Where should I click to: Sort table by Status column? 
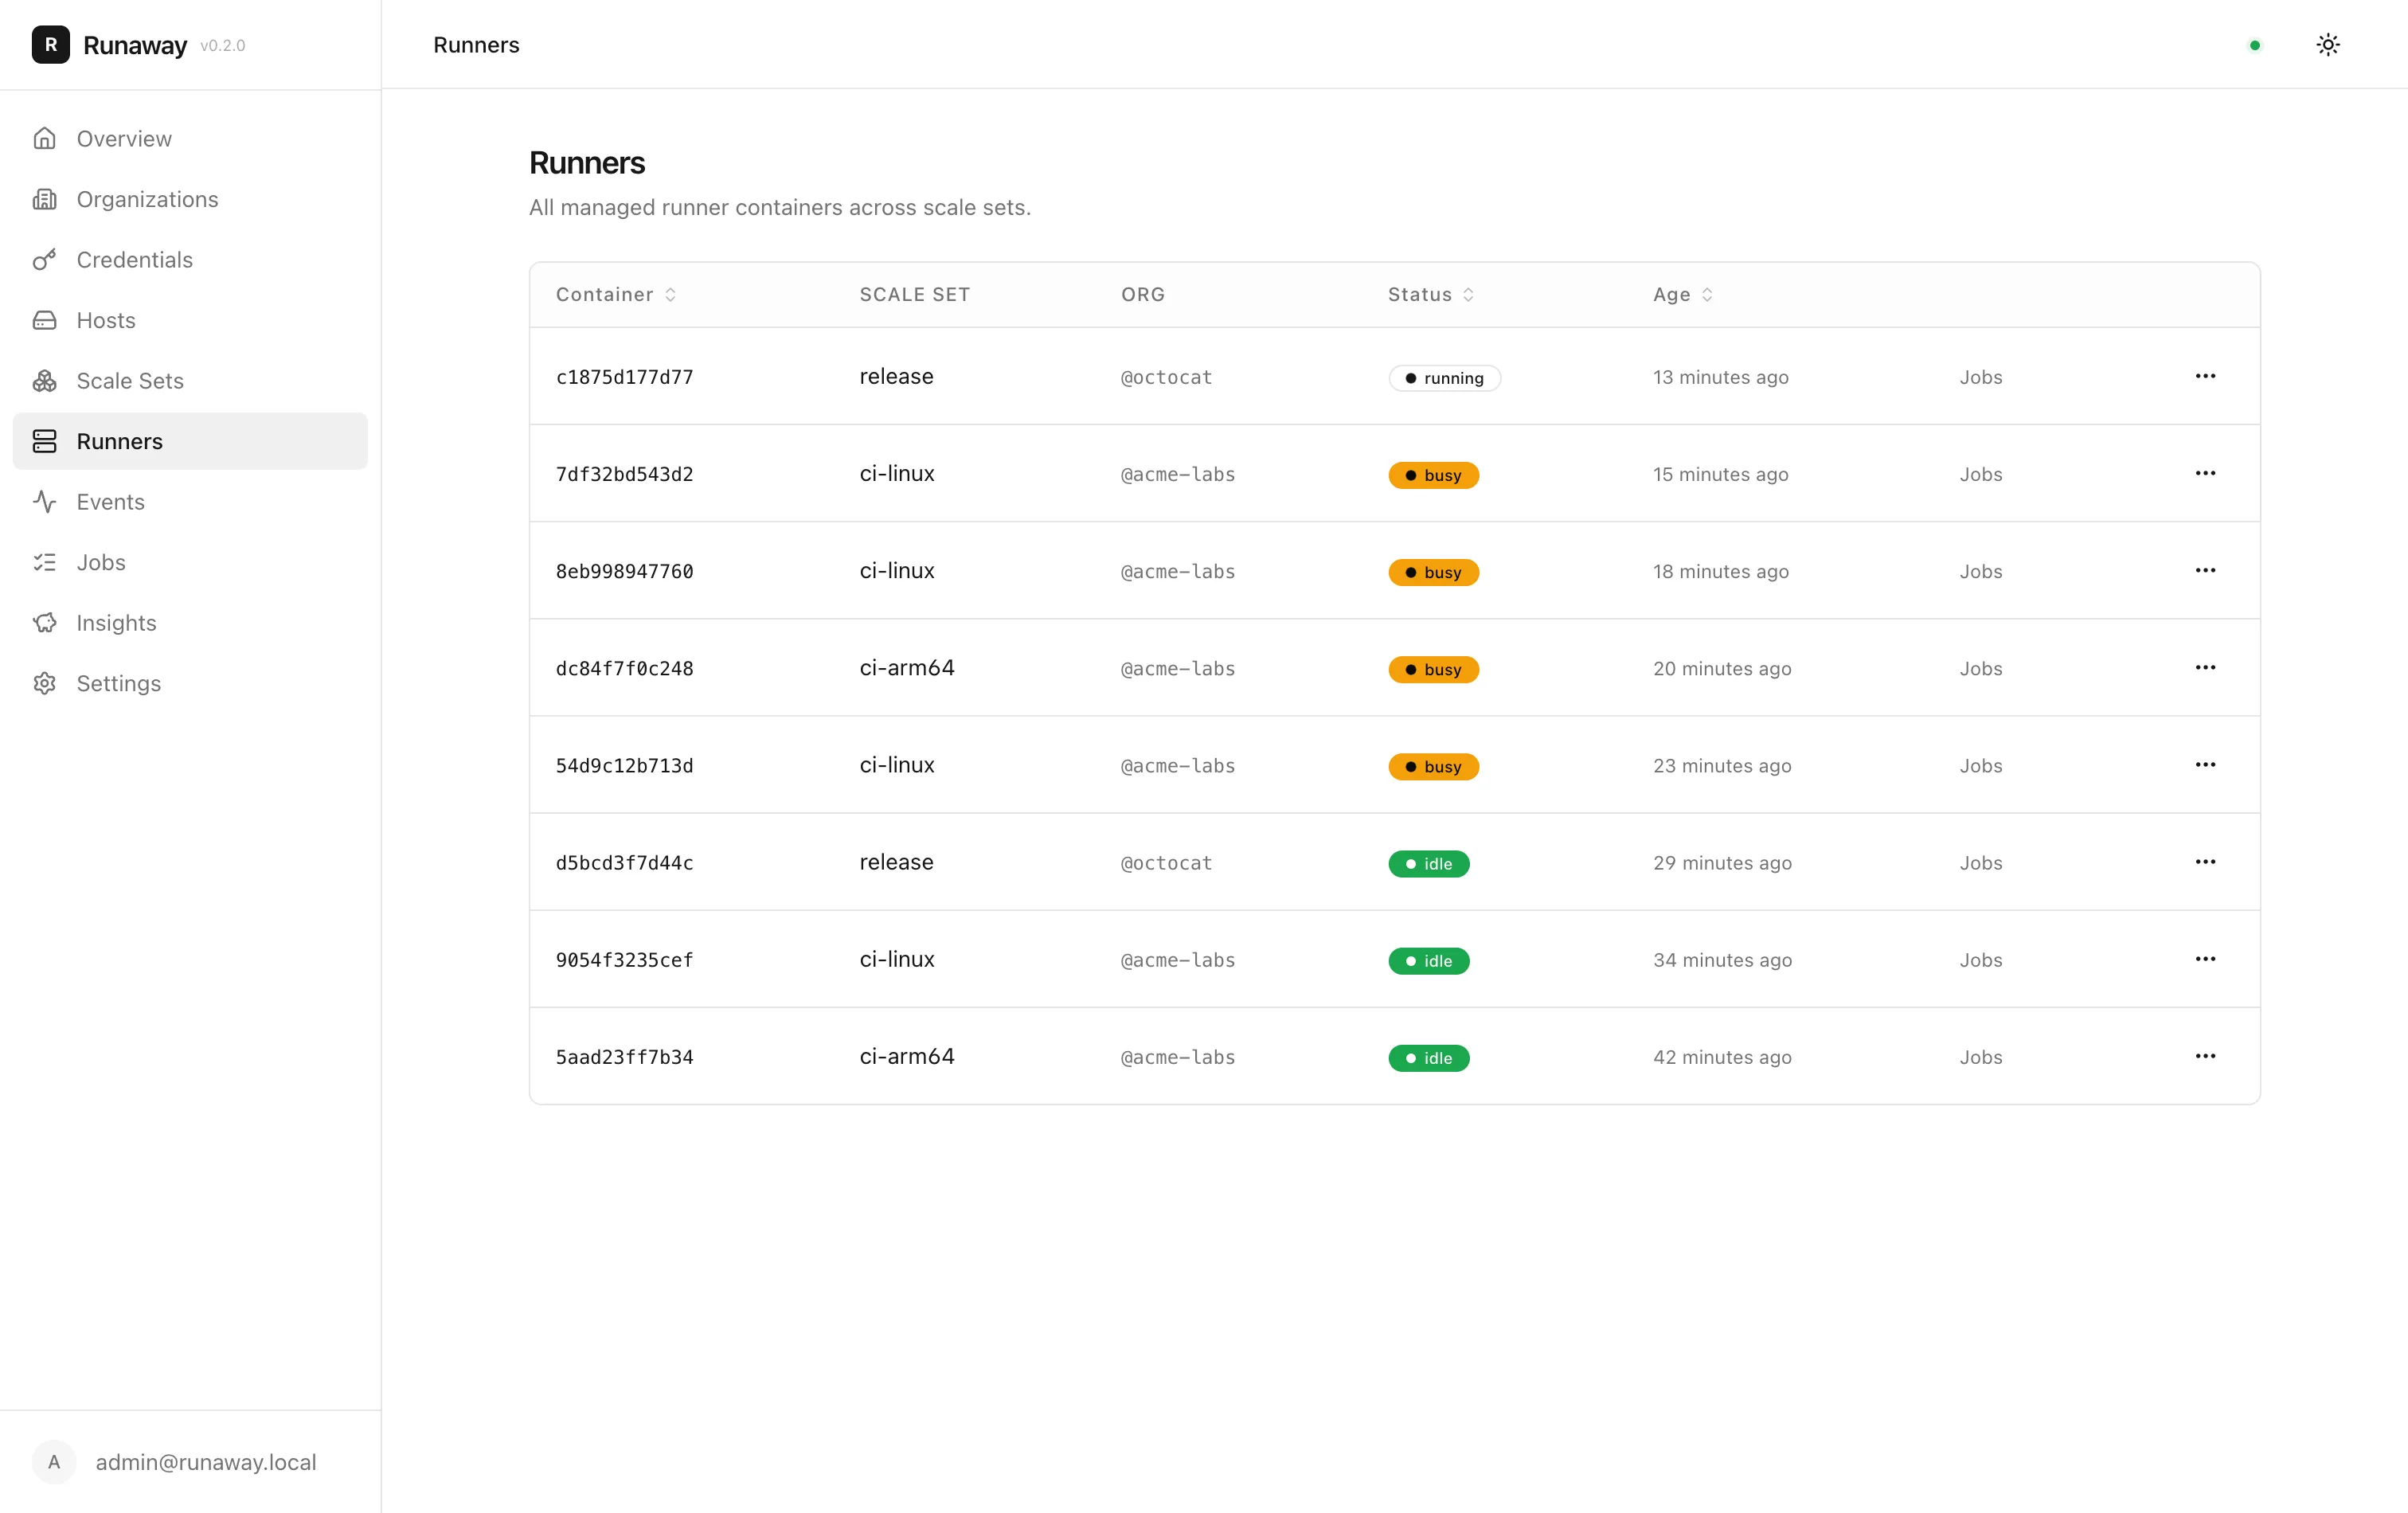click(1431, 294)
